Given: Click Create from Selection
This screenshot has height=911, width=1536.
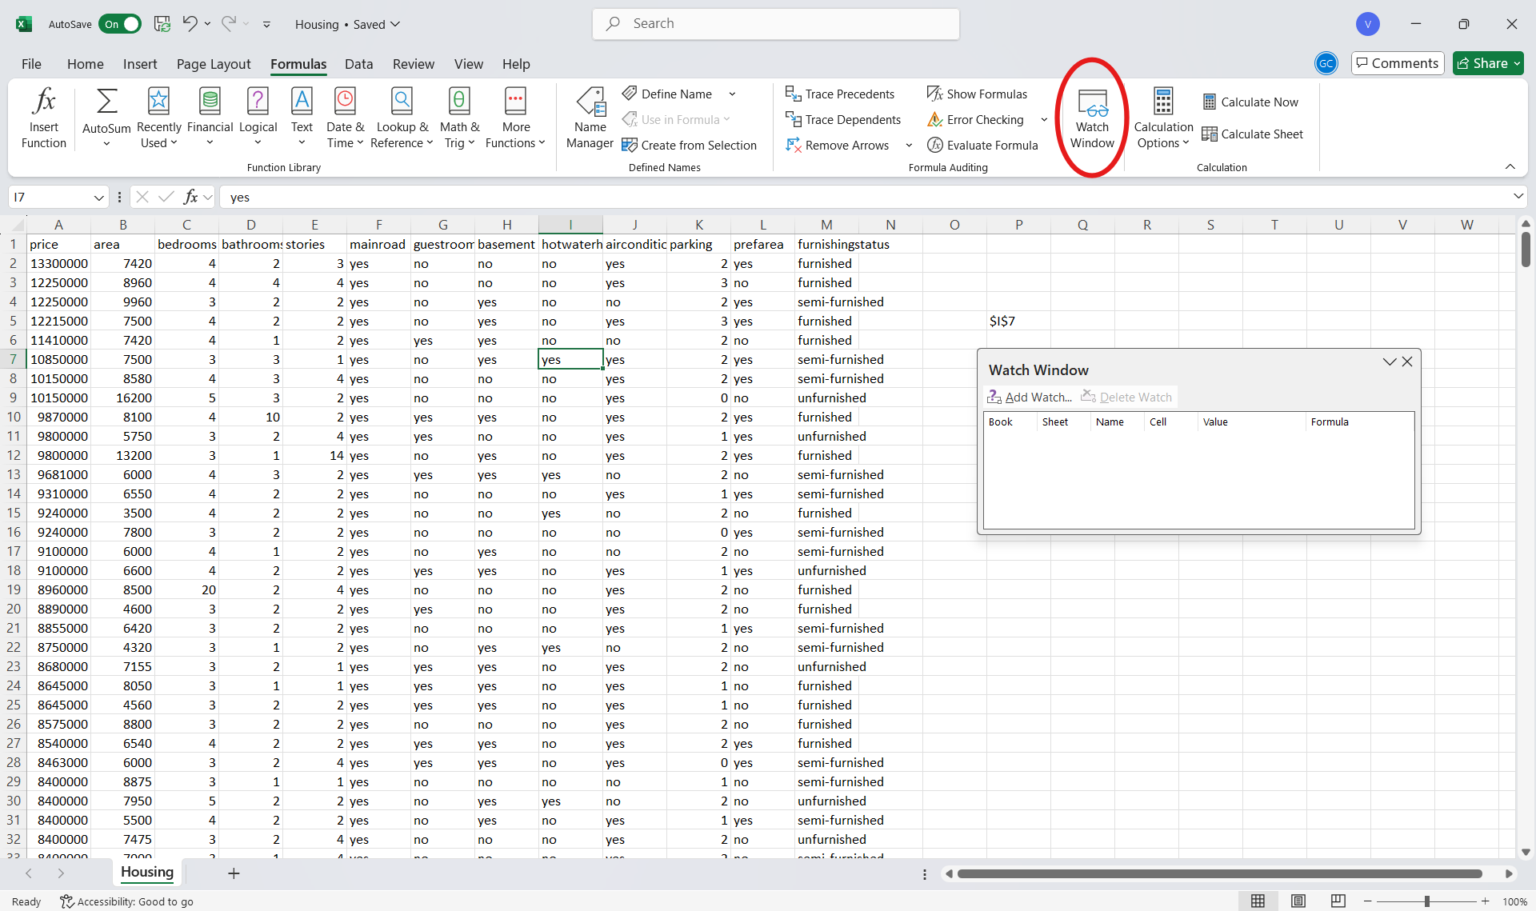Looking at the screenshot, I should click(x=690, y=144).
